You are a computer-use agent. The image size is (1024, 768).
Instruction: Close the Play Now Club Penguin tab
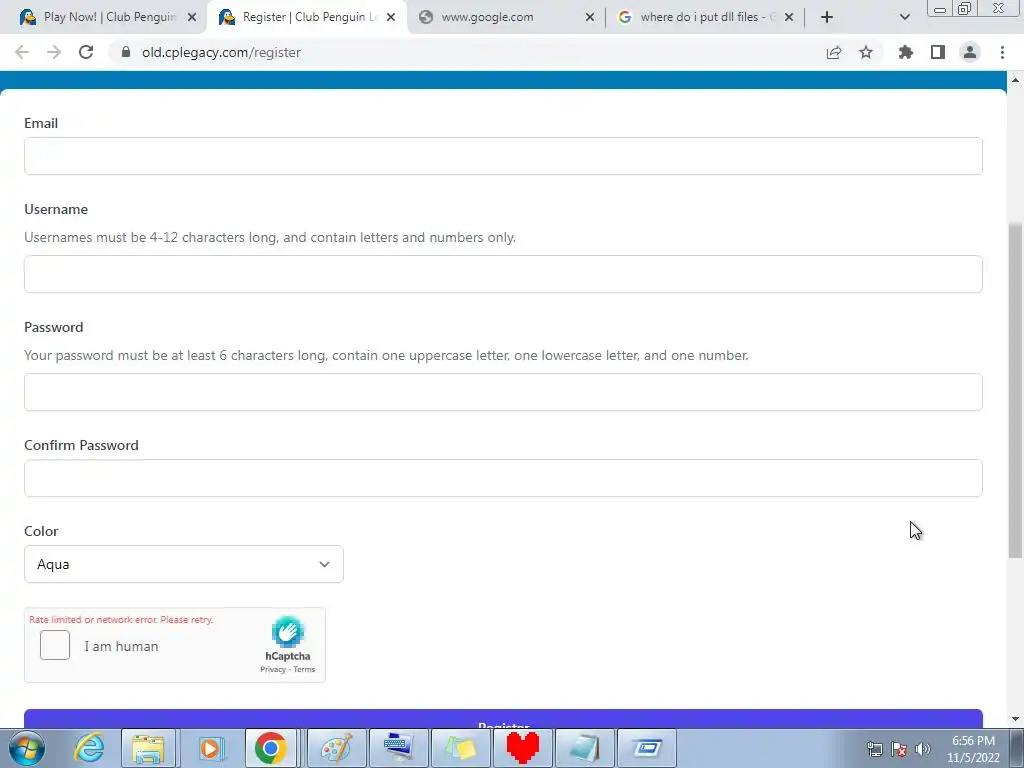pos(192,18)
